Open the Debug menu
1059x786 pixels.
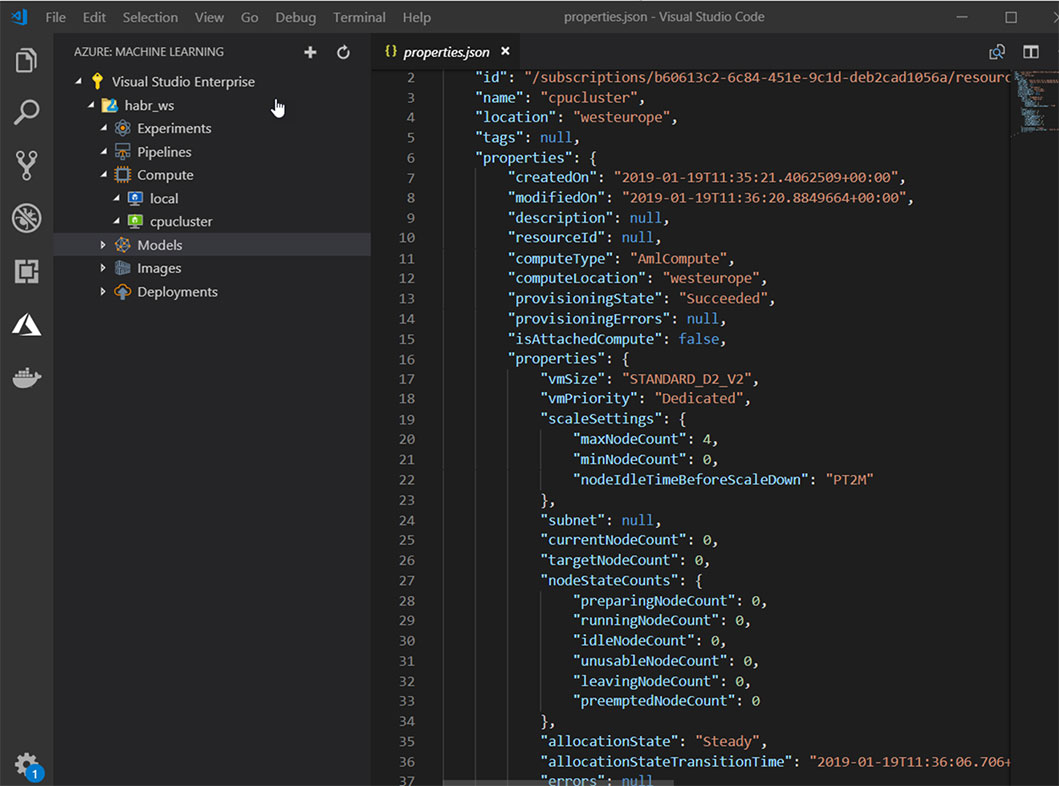tap(296, 17)
